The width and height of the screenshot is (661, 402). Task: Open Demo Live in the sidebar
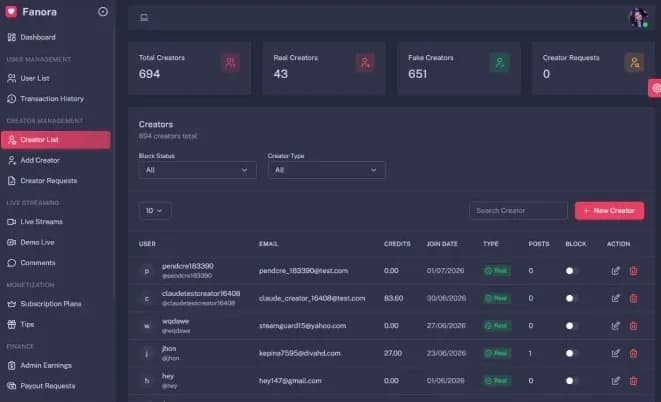click(x=56, y=242)
